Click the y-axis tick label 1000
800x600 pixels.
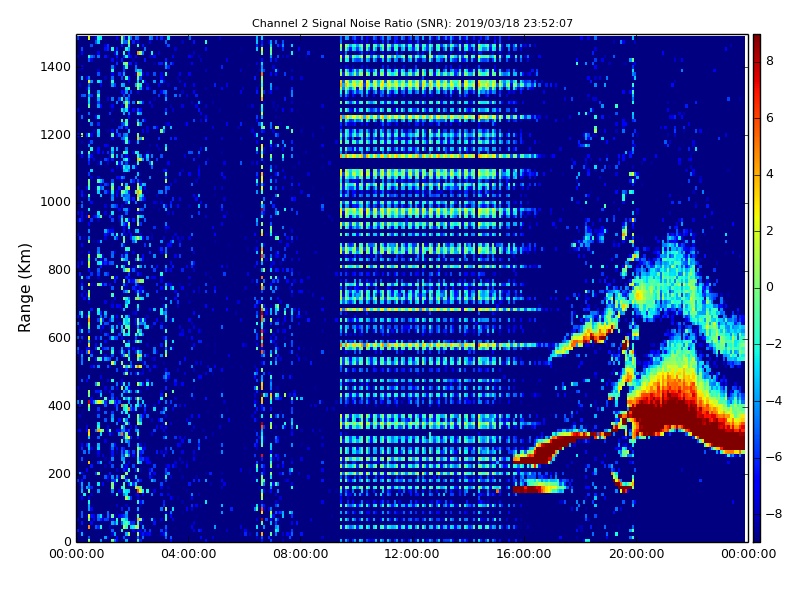tap(56, 202)
